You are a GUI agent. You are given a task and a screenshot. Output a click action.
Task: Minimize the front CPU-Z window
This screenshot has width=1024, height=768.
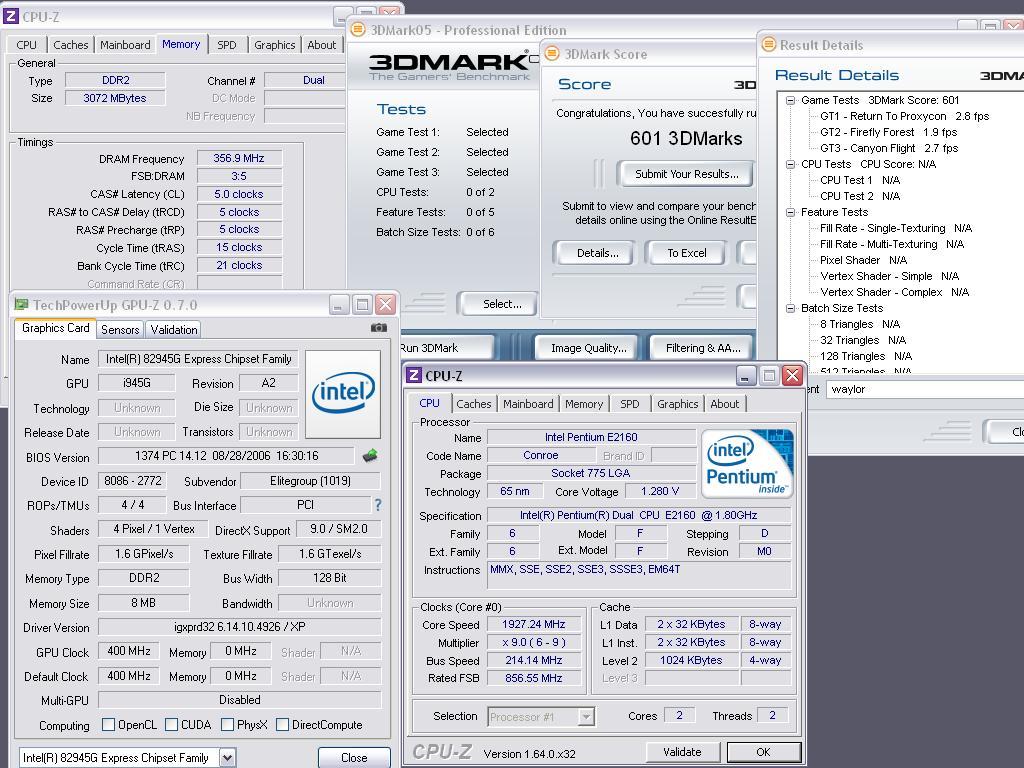746,376
